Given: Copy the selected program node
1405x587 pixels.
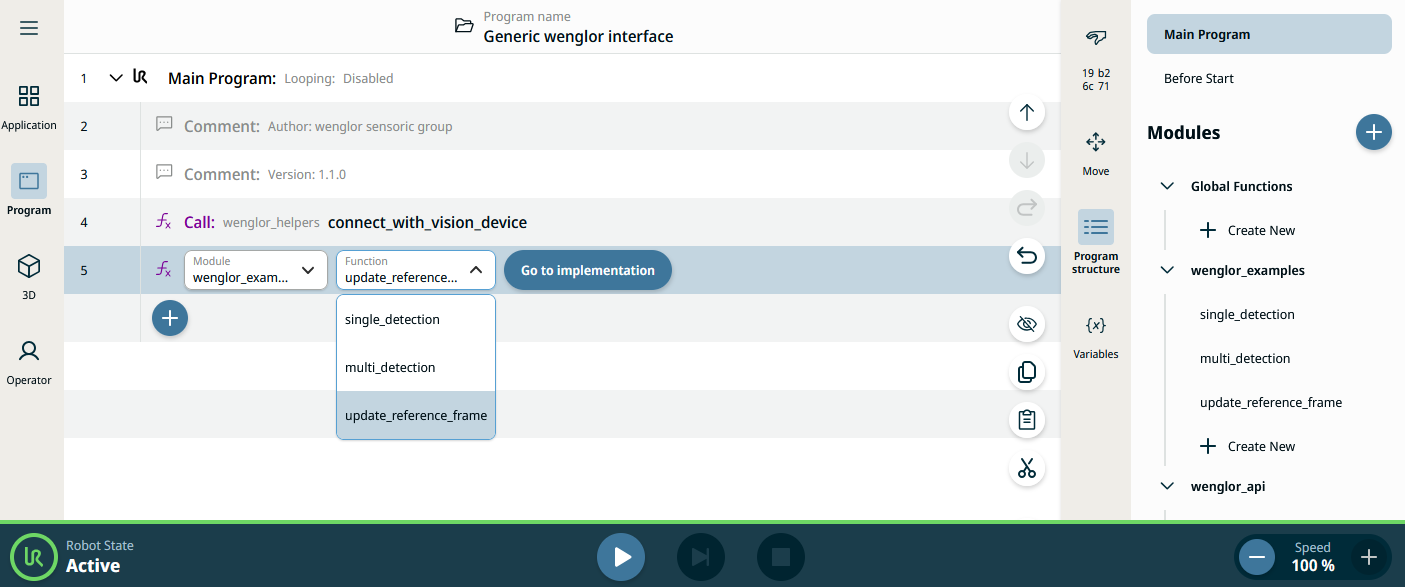Looking at the screenshot, I should pos(1027,372).
